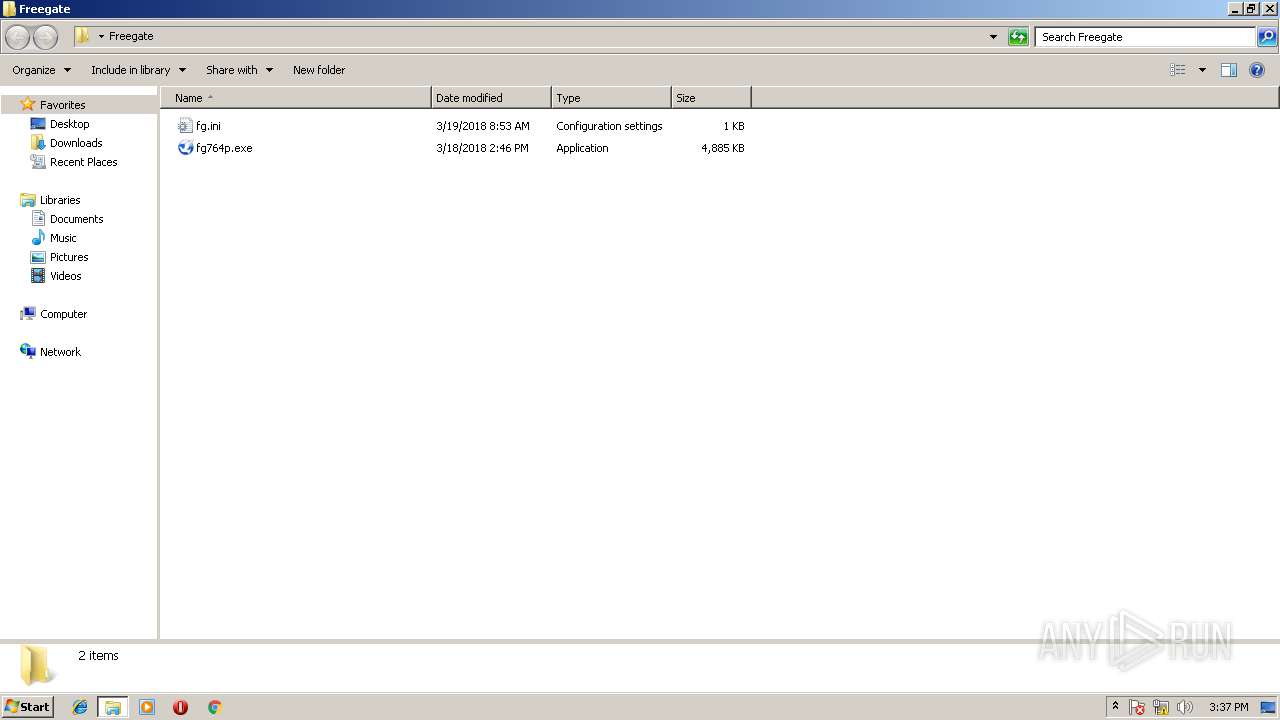Sort by the Type column header
Viewport: 1280px width, 720px height.
pyautogui.click(x=611, y=98)
